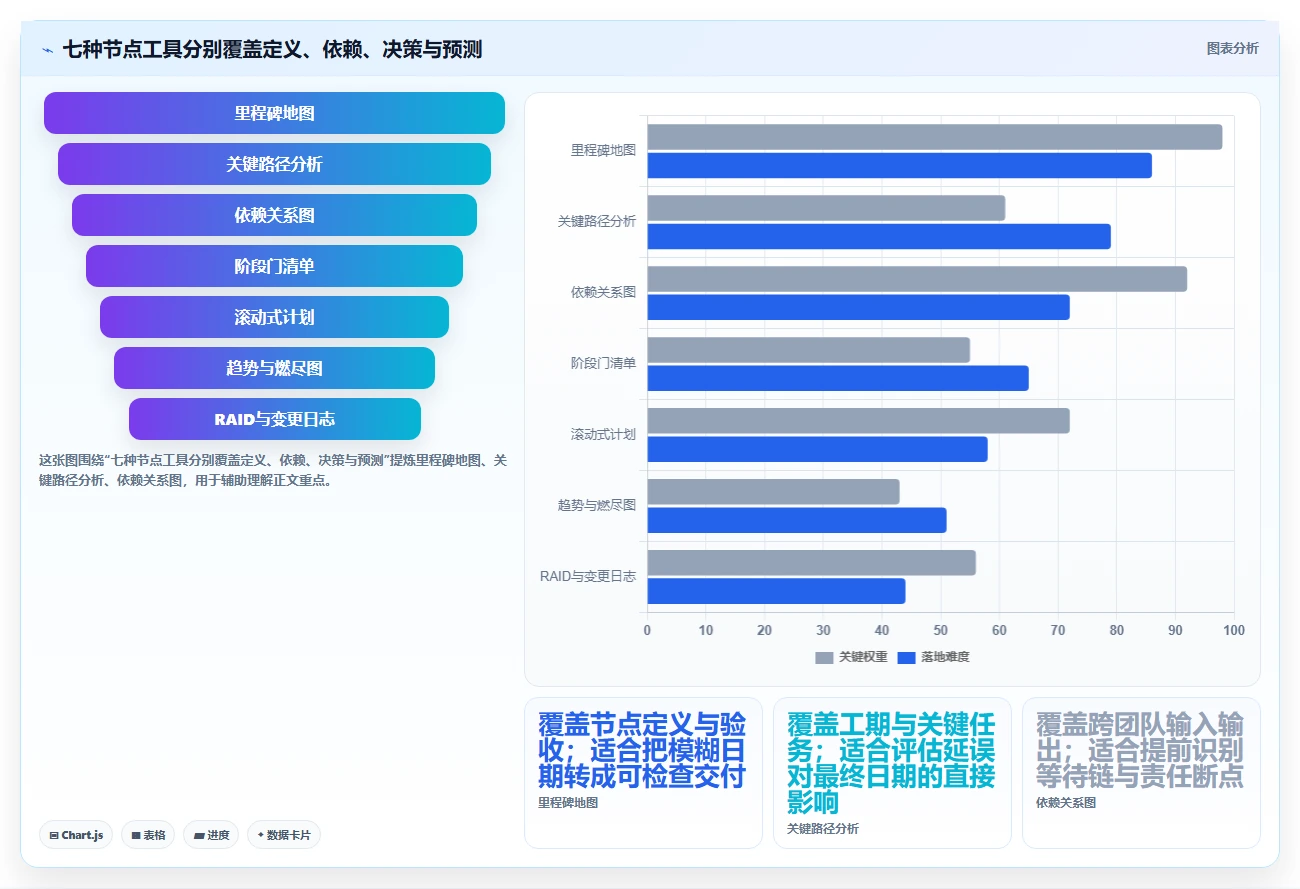
Task: Click the 依赖关系图 caption under third card
Action: click(1066, 802)
